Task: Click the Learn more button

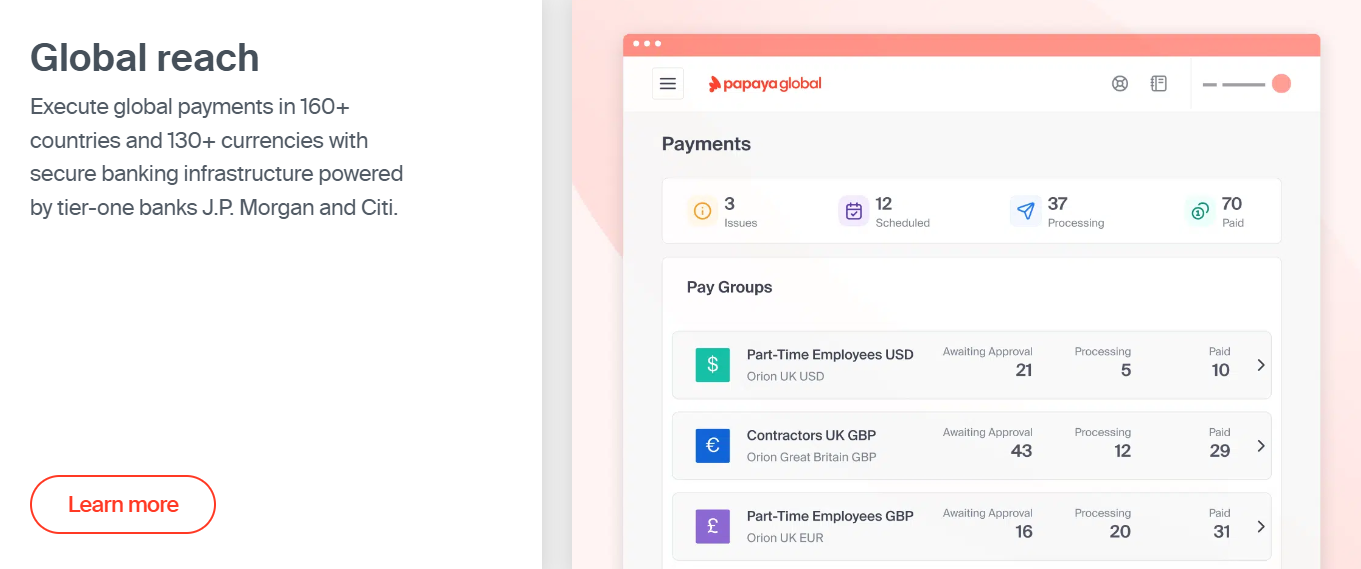Action: [x=123, y=504]
